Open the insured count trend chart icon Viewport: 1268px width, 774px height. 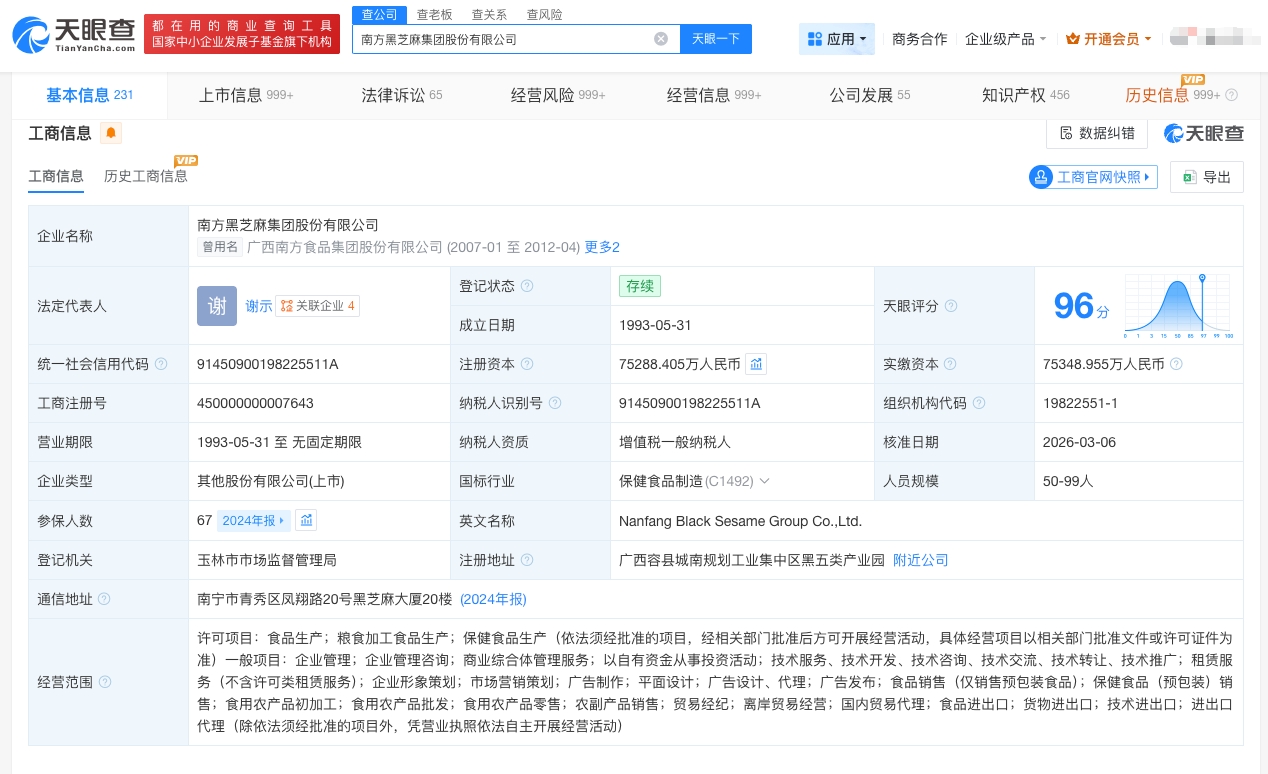click(x=307, y=520)
